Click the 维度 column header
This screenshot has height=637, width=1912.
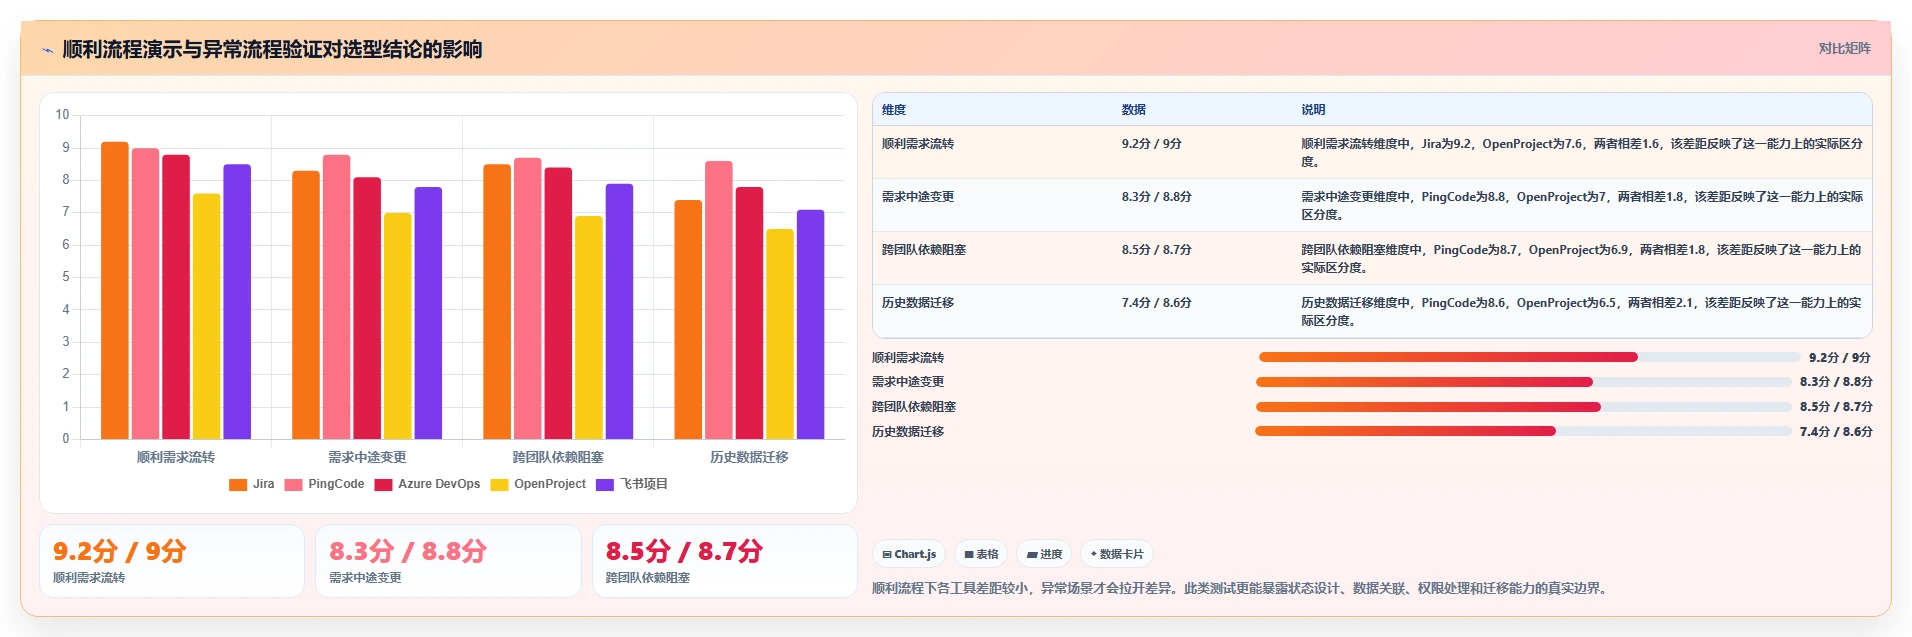point(894,110)
